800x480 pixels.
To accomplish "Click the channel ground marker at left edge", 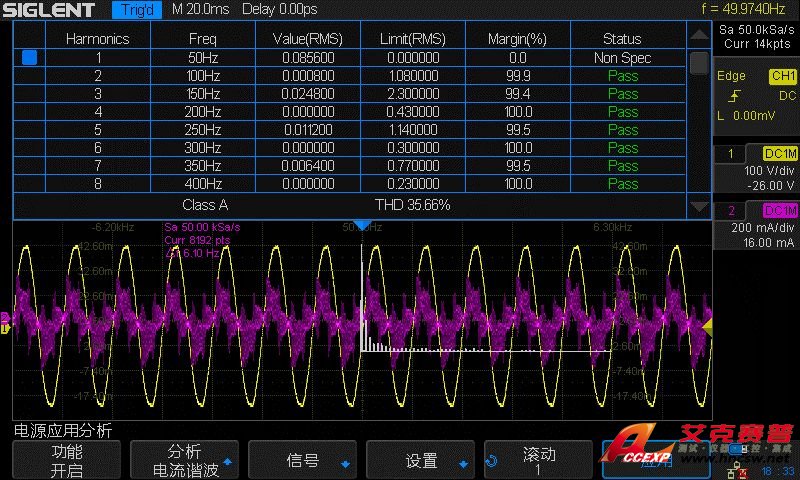I will (5, 327).
